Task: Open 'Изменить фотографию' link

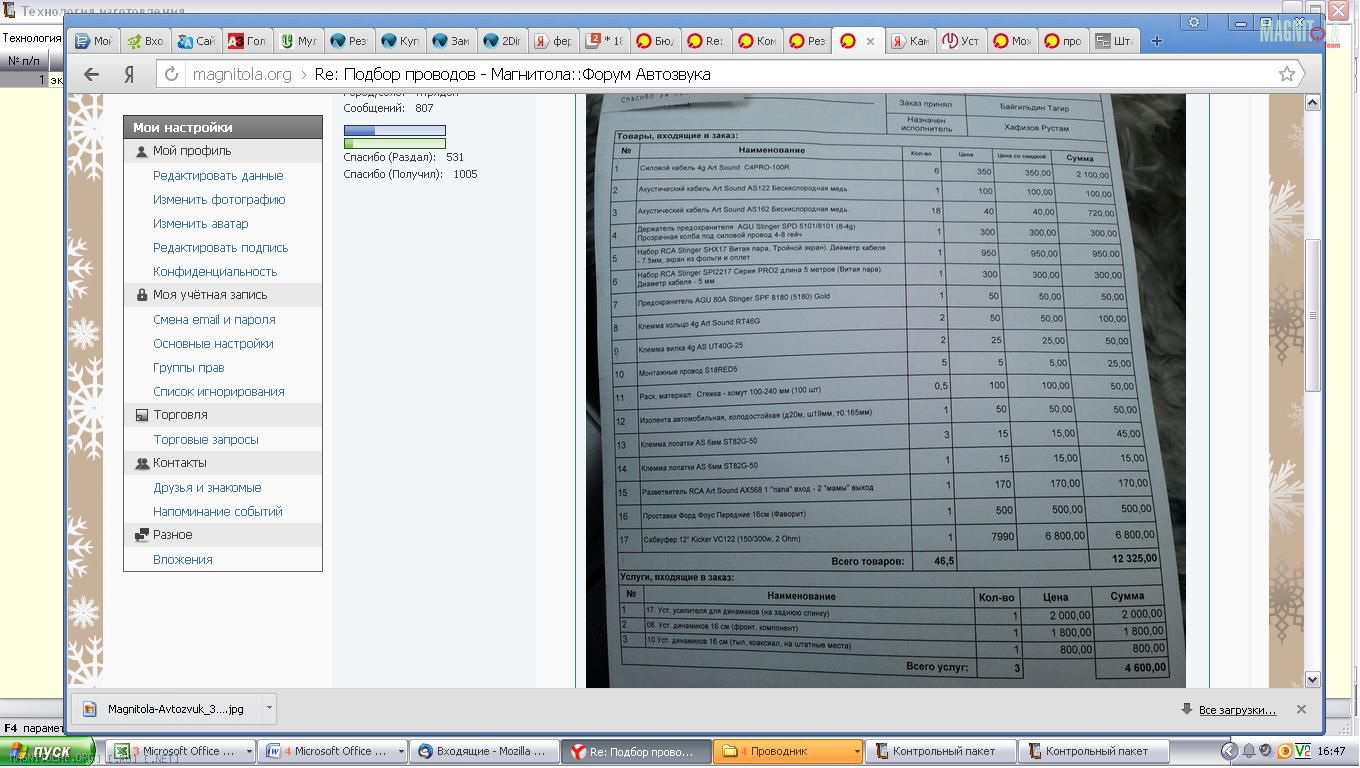Action: tap(219, 200)
